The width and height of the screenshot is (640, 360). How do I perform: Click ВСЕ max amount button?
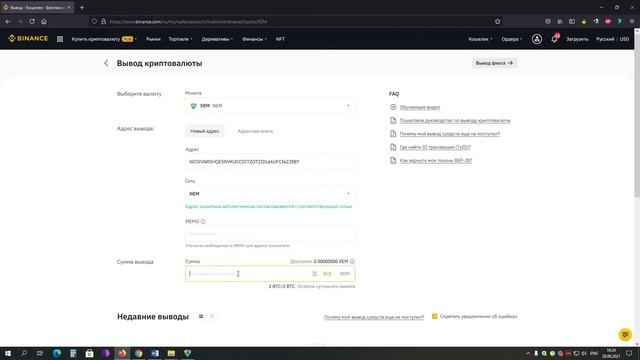click(x=327, y=274)
